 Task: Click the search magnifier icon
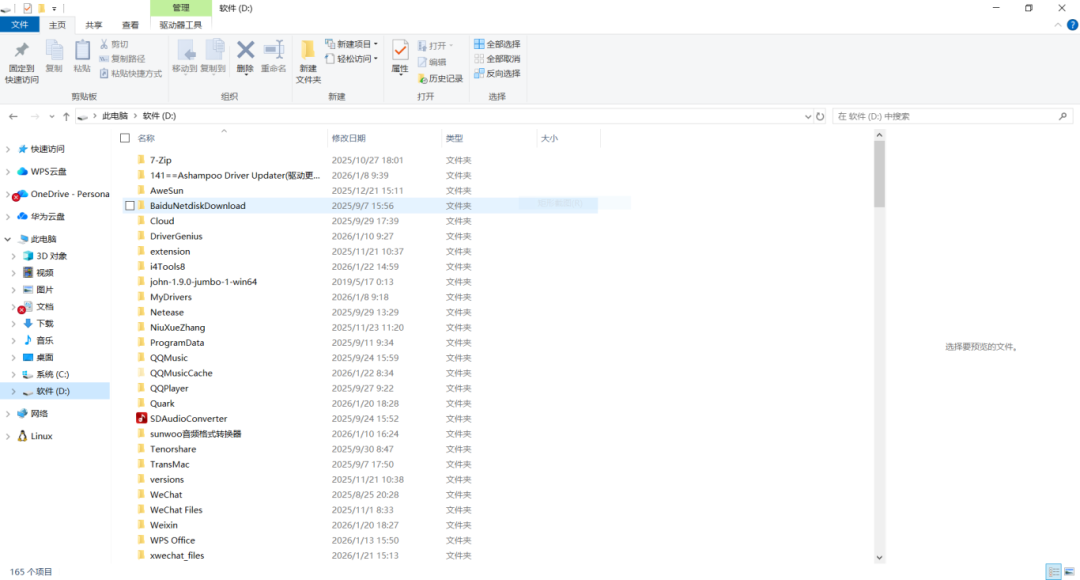coord(1063,116)
